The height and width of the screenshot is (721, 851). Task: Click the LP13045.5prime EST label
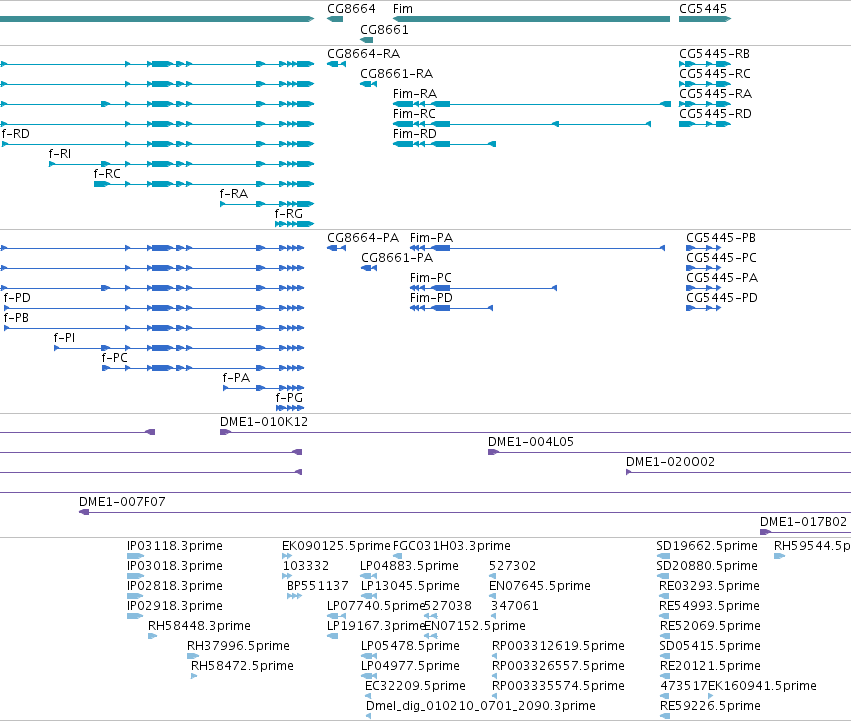pos(410,586)
